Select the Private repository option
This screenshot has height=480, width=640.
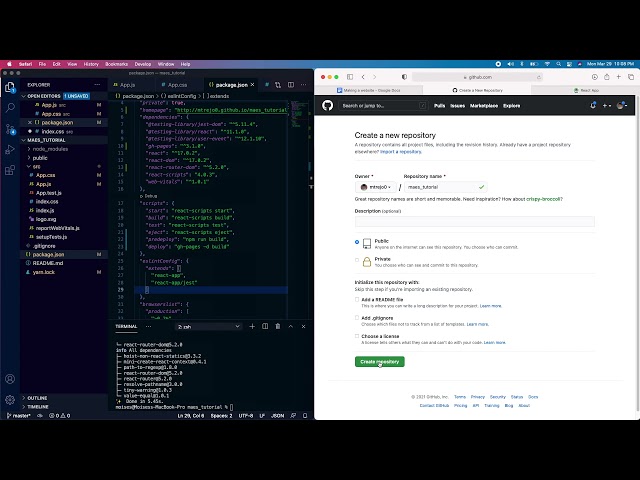tap(357, 260)
